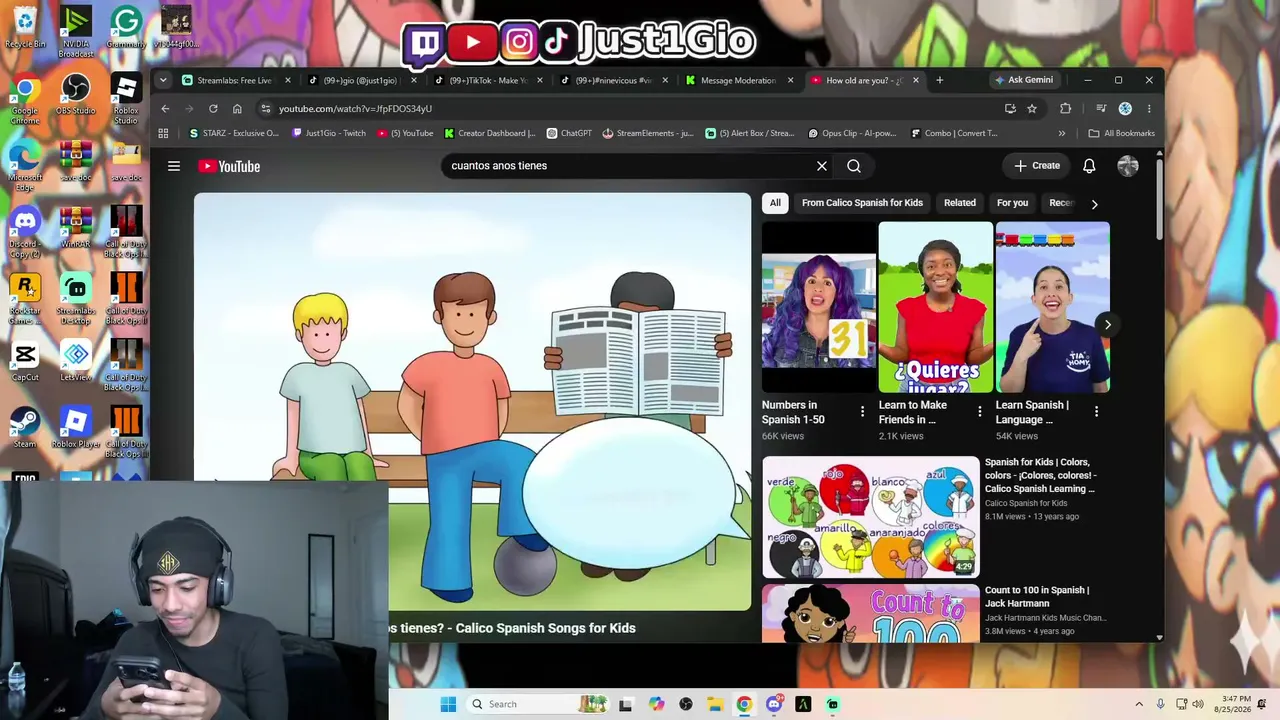The height and width of the screenshot is (720, 1280).
Task: Launch OBS Studio from the desktop
Action: (x=75, y=96)
